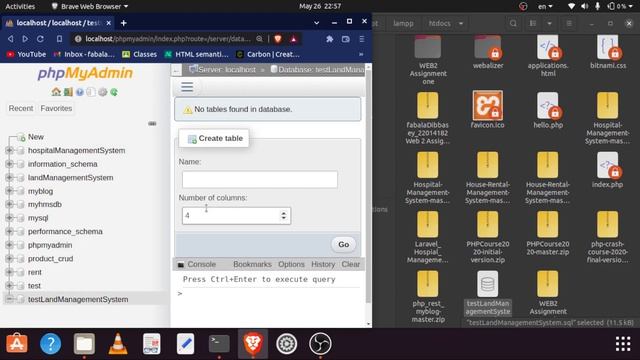This screenshot has width=640, height=360.
Task: Open phpMyAdmin hamburger menu above the notice
Action: (187, 87)
